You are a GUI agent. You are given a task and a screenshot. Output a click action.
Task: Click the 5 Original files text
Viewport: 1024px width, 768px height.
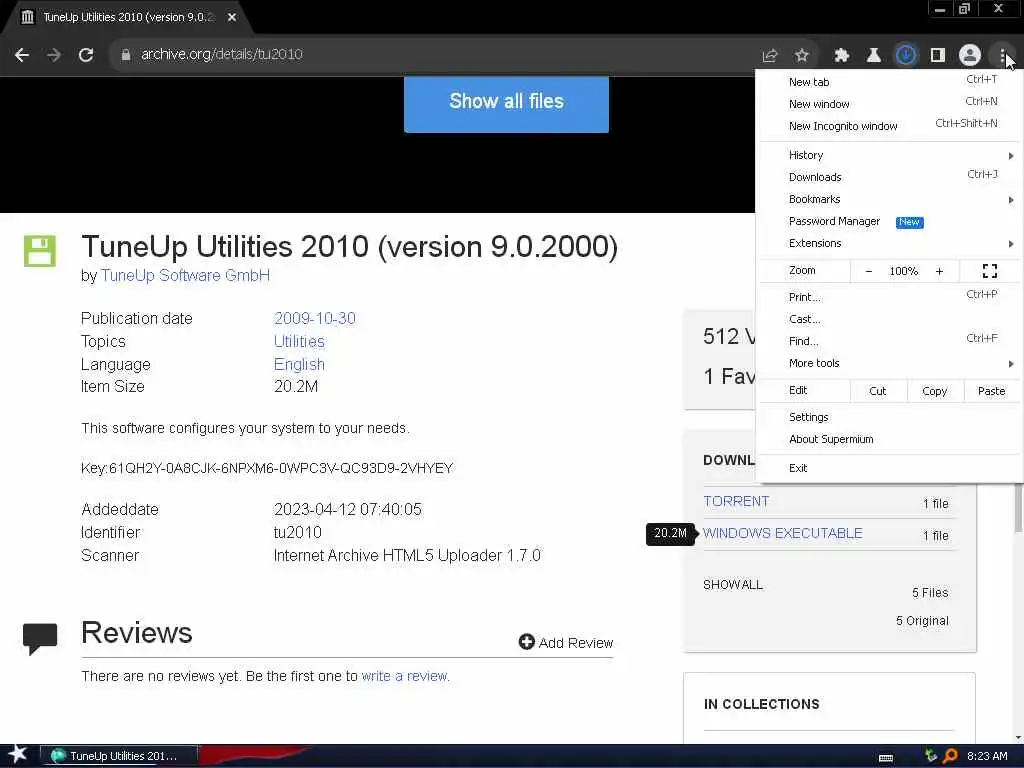922,620
